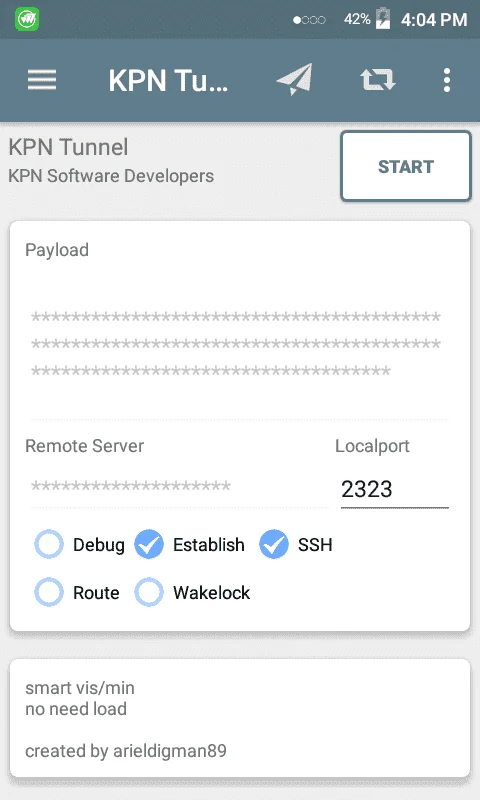The image size is (480, 800).
Task: Edit the Remote Server field
Action: 179,487
